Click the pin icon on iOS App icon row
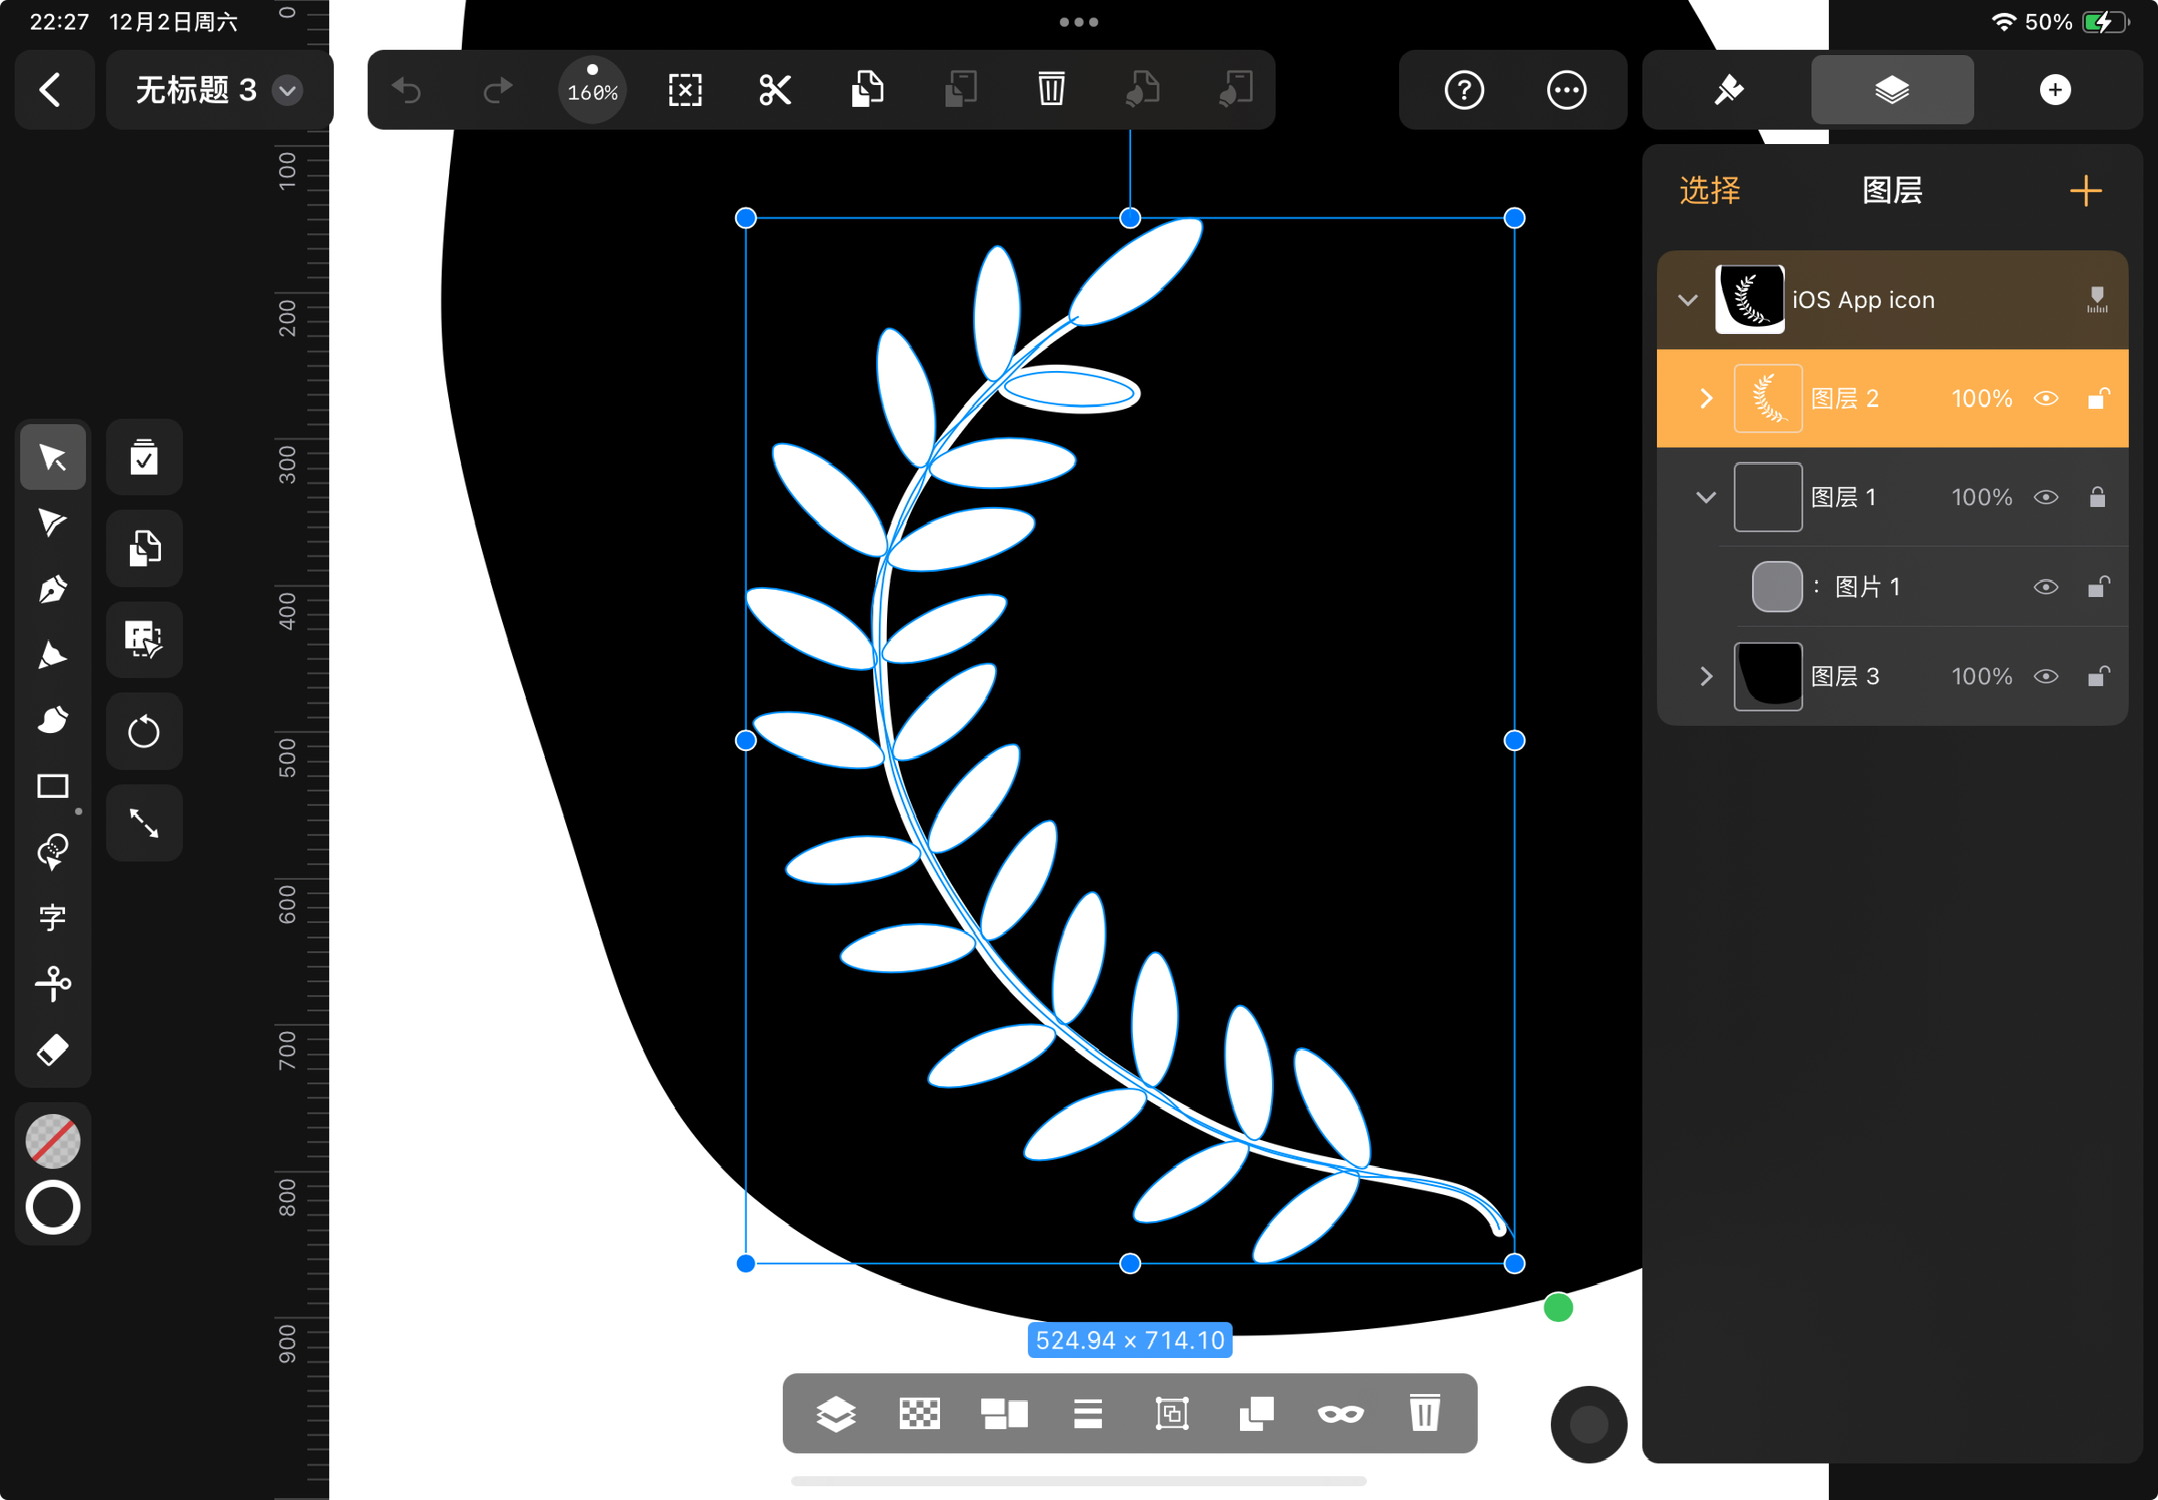This screenshot has height=1500, width=2158. [x=2097, y=299]
